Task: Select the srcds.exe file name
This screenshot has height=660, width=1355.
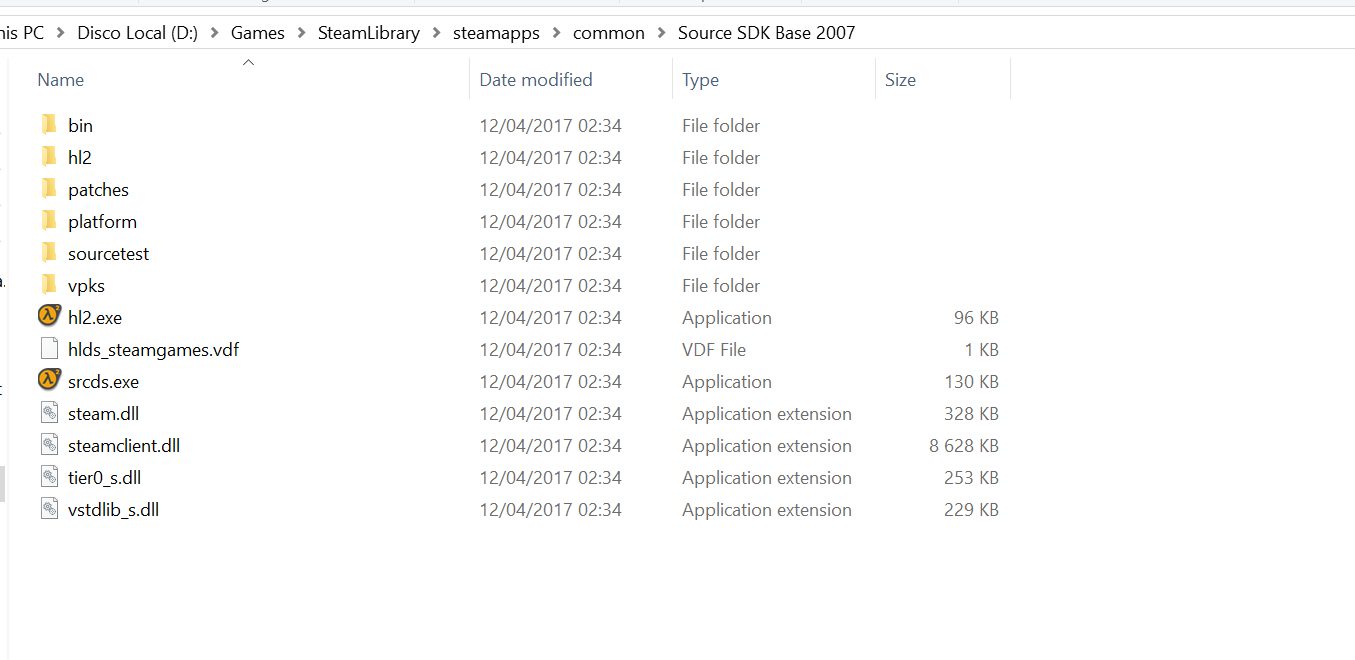Action: coord(103,381)
